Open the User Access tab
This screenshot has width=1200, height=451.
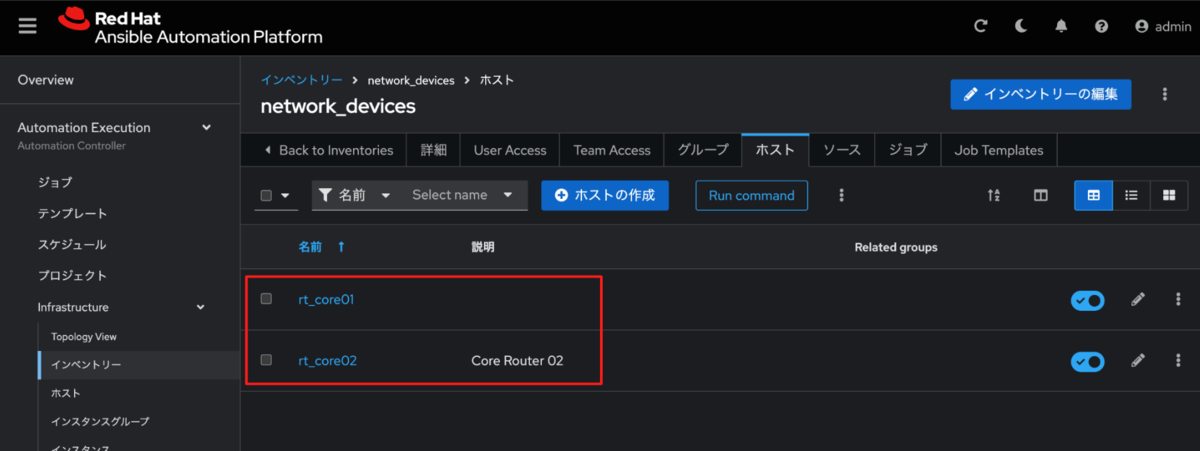click(x=510, y=150)
